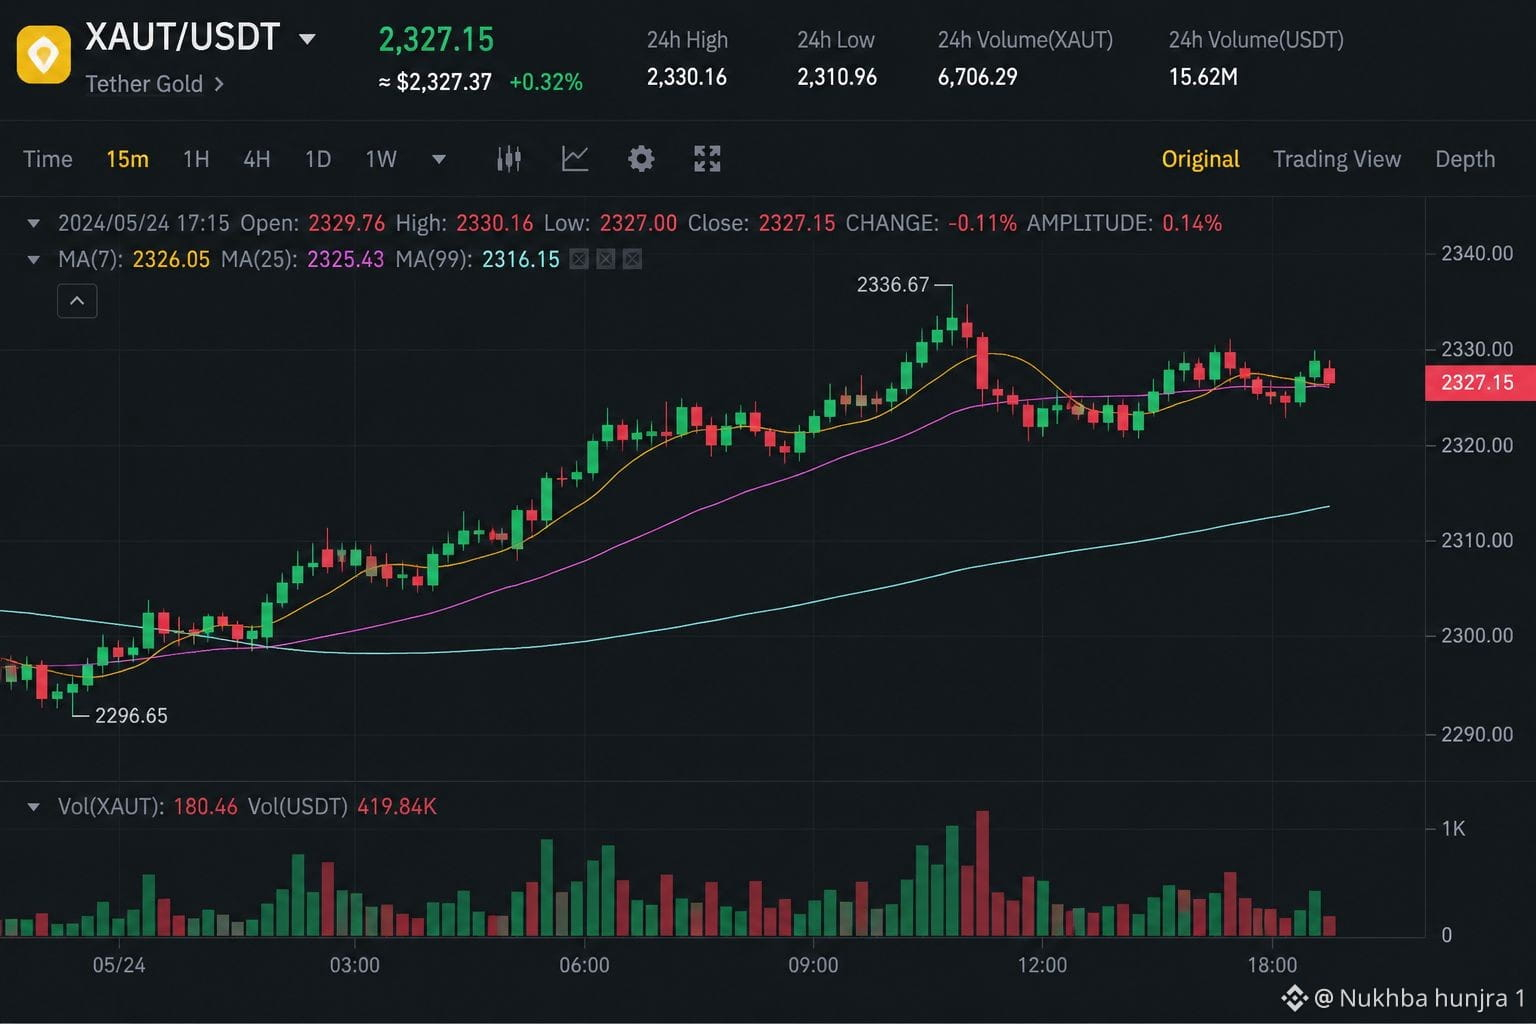Viewport: 1536px width, 1024px height.
Task: Click the last MA indicator close icon
Action: click(x=632, y=260)
